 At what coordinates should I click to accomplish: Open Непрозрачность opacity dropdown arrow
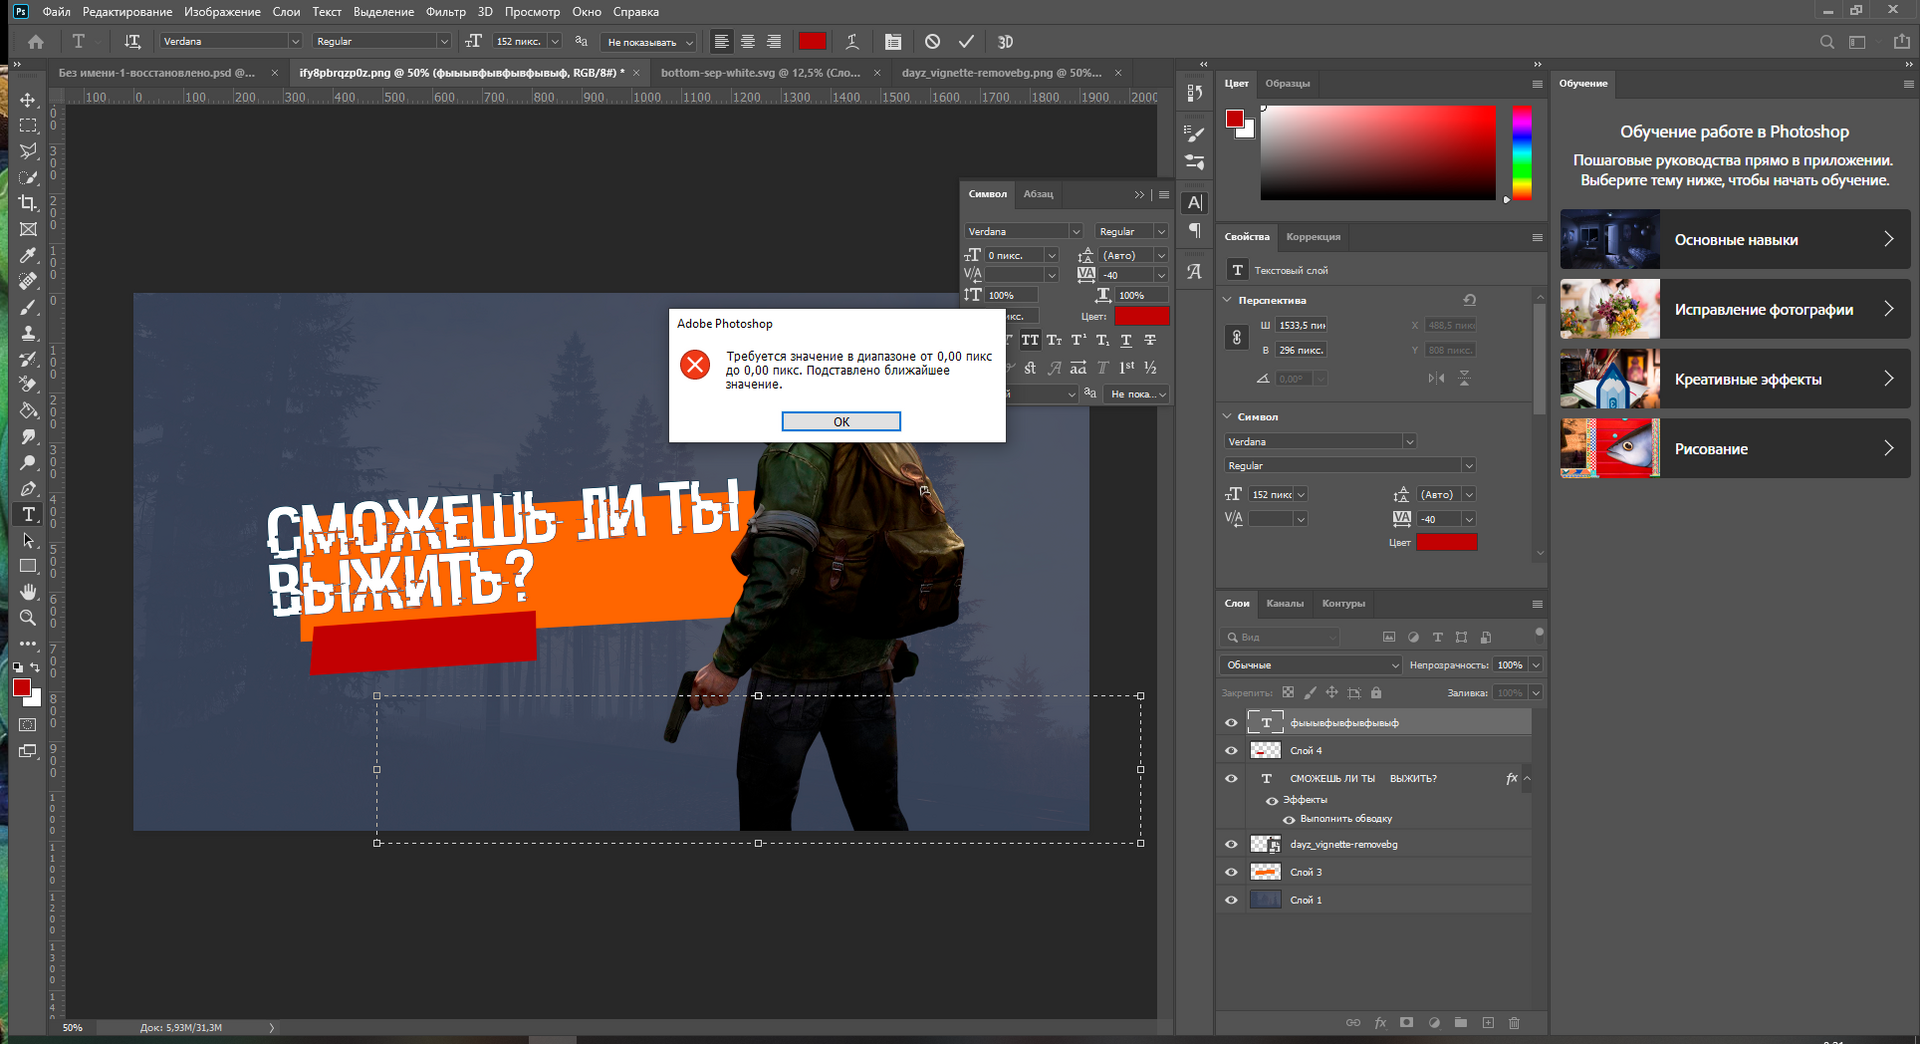tap(1536, 665)
